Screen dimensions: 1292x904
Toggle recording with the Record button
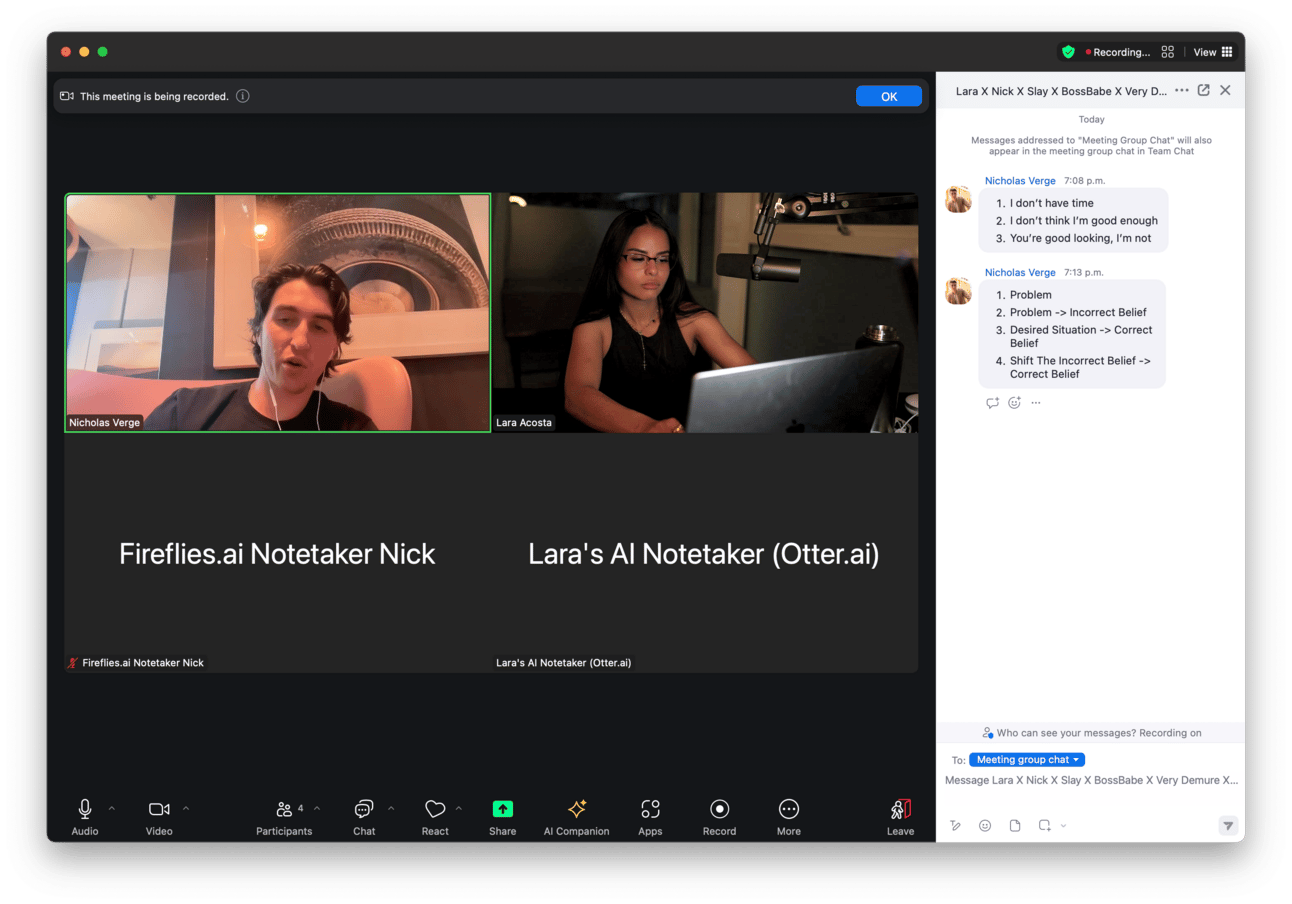[719, 810]
